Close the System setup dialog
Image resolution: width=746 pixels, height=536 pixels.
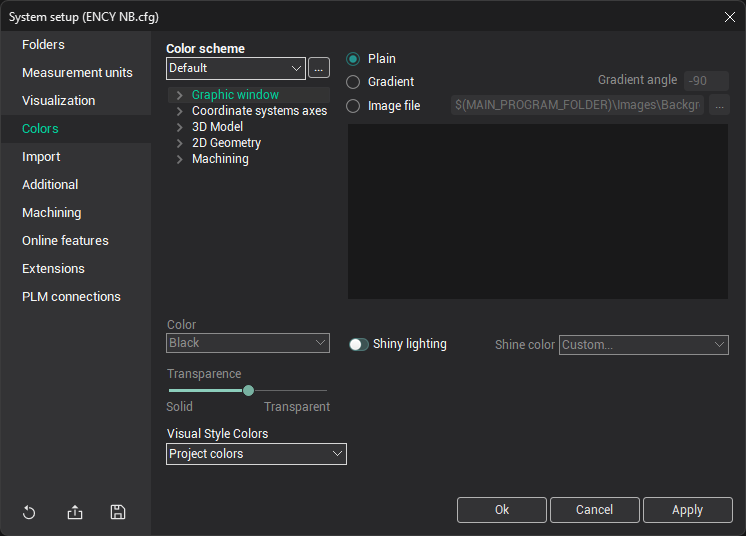tap(729, 17)
